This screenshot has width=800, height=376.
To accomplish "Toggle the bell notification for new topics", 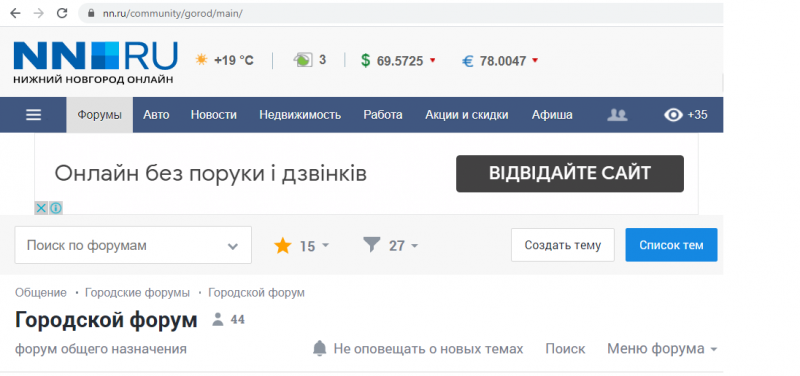I will point(319,348).
